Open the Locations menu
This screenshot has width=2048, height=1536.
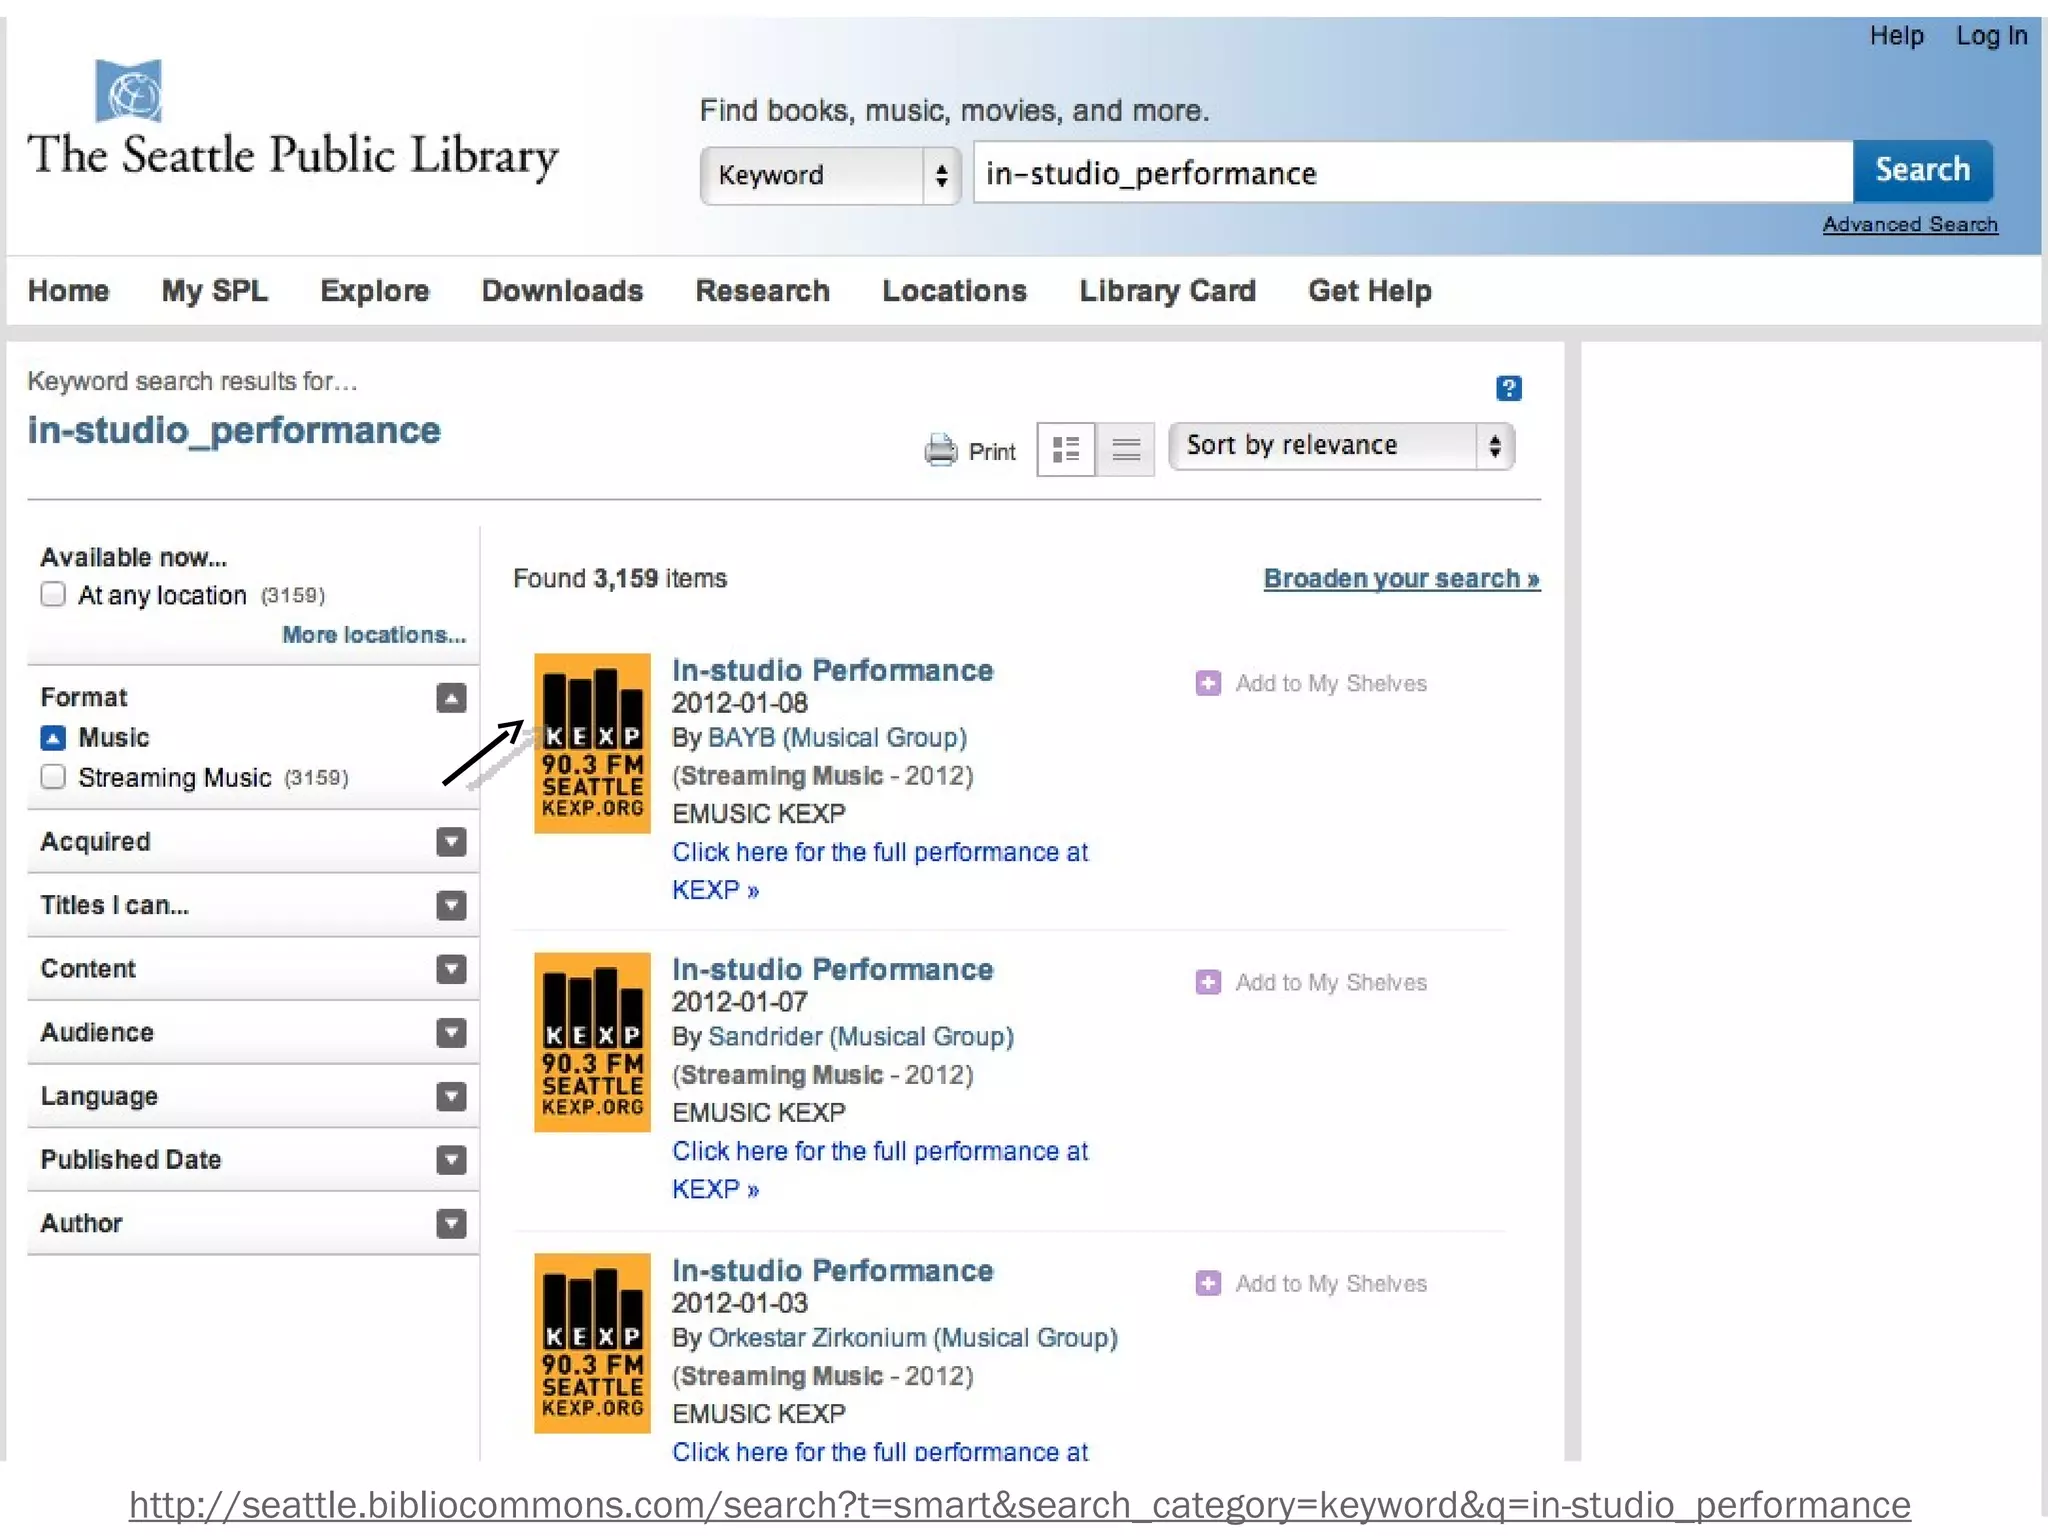click(x=954, y=291)
